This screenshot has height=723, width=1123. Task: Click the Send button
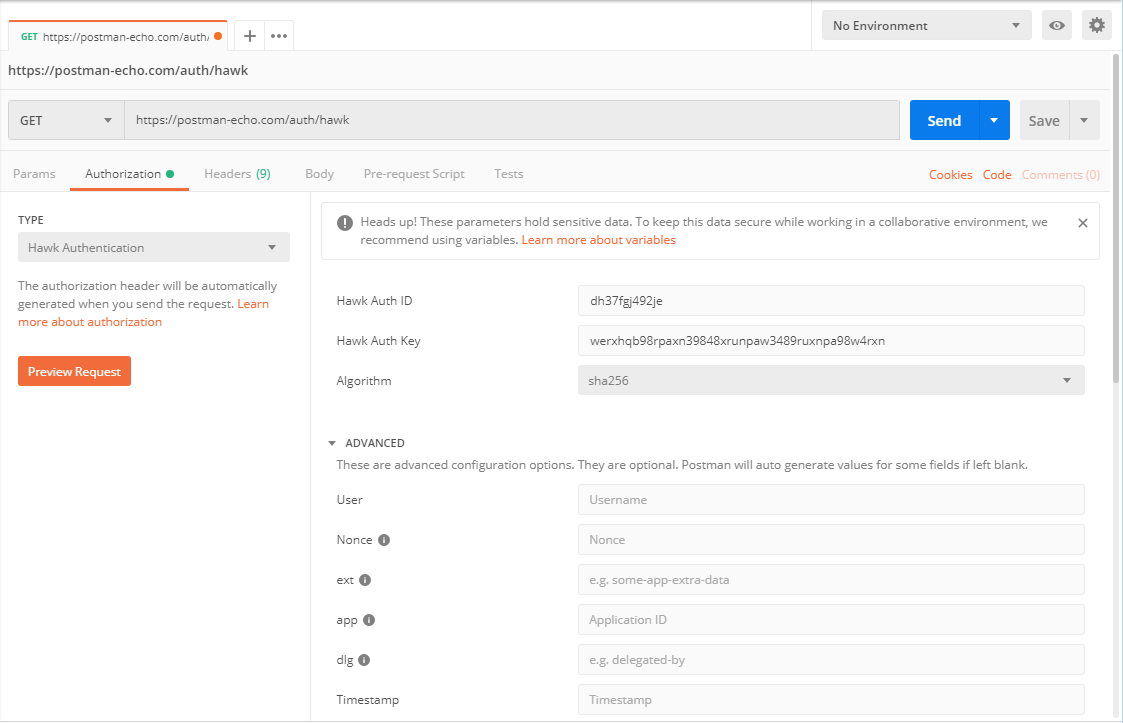(x=944, y=120)
